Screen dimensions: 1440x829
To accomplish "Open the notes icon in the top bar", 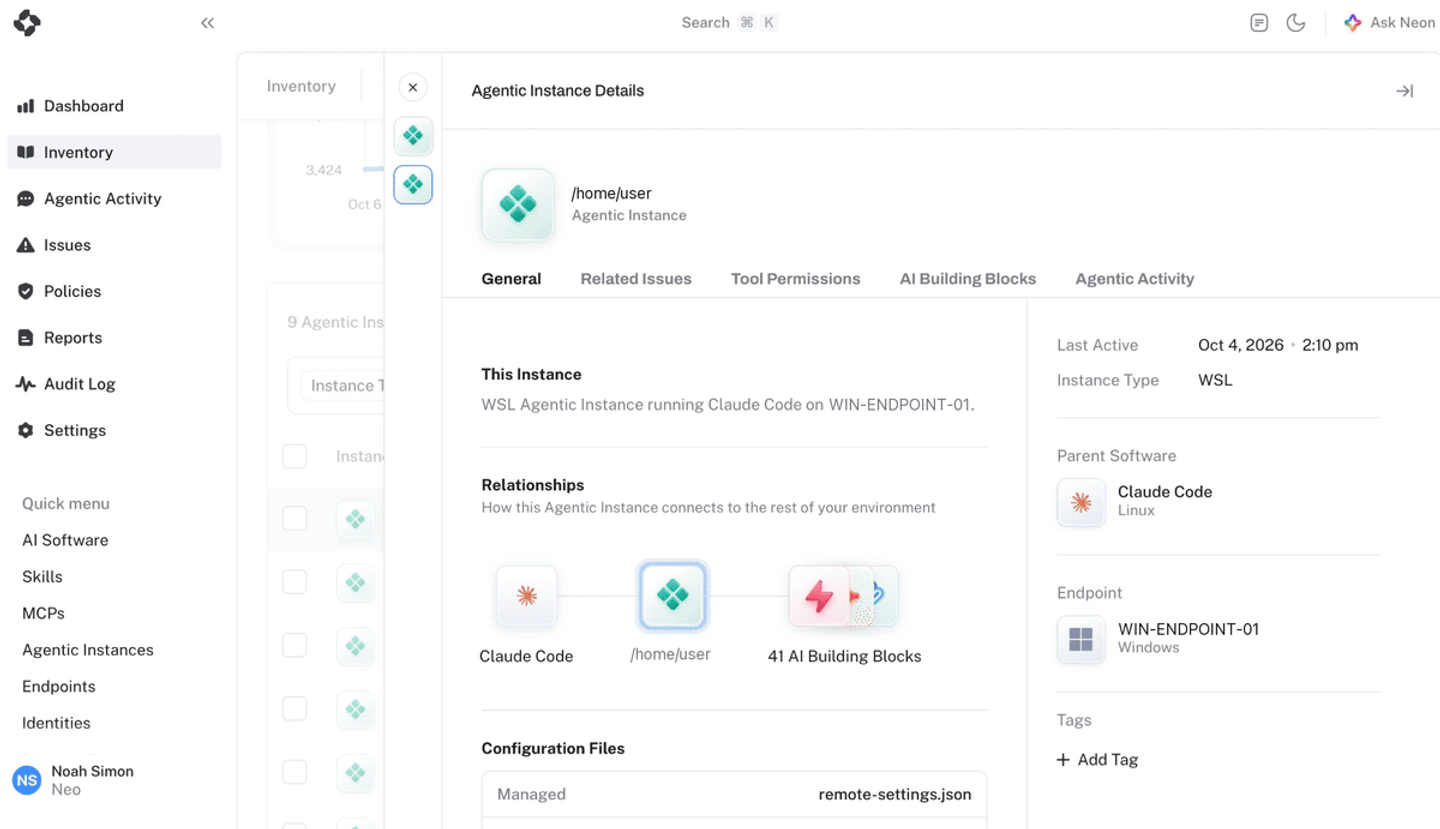I will [x=1259, y=23].
